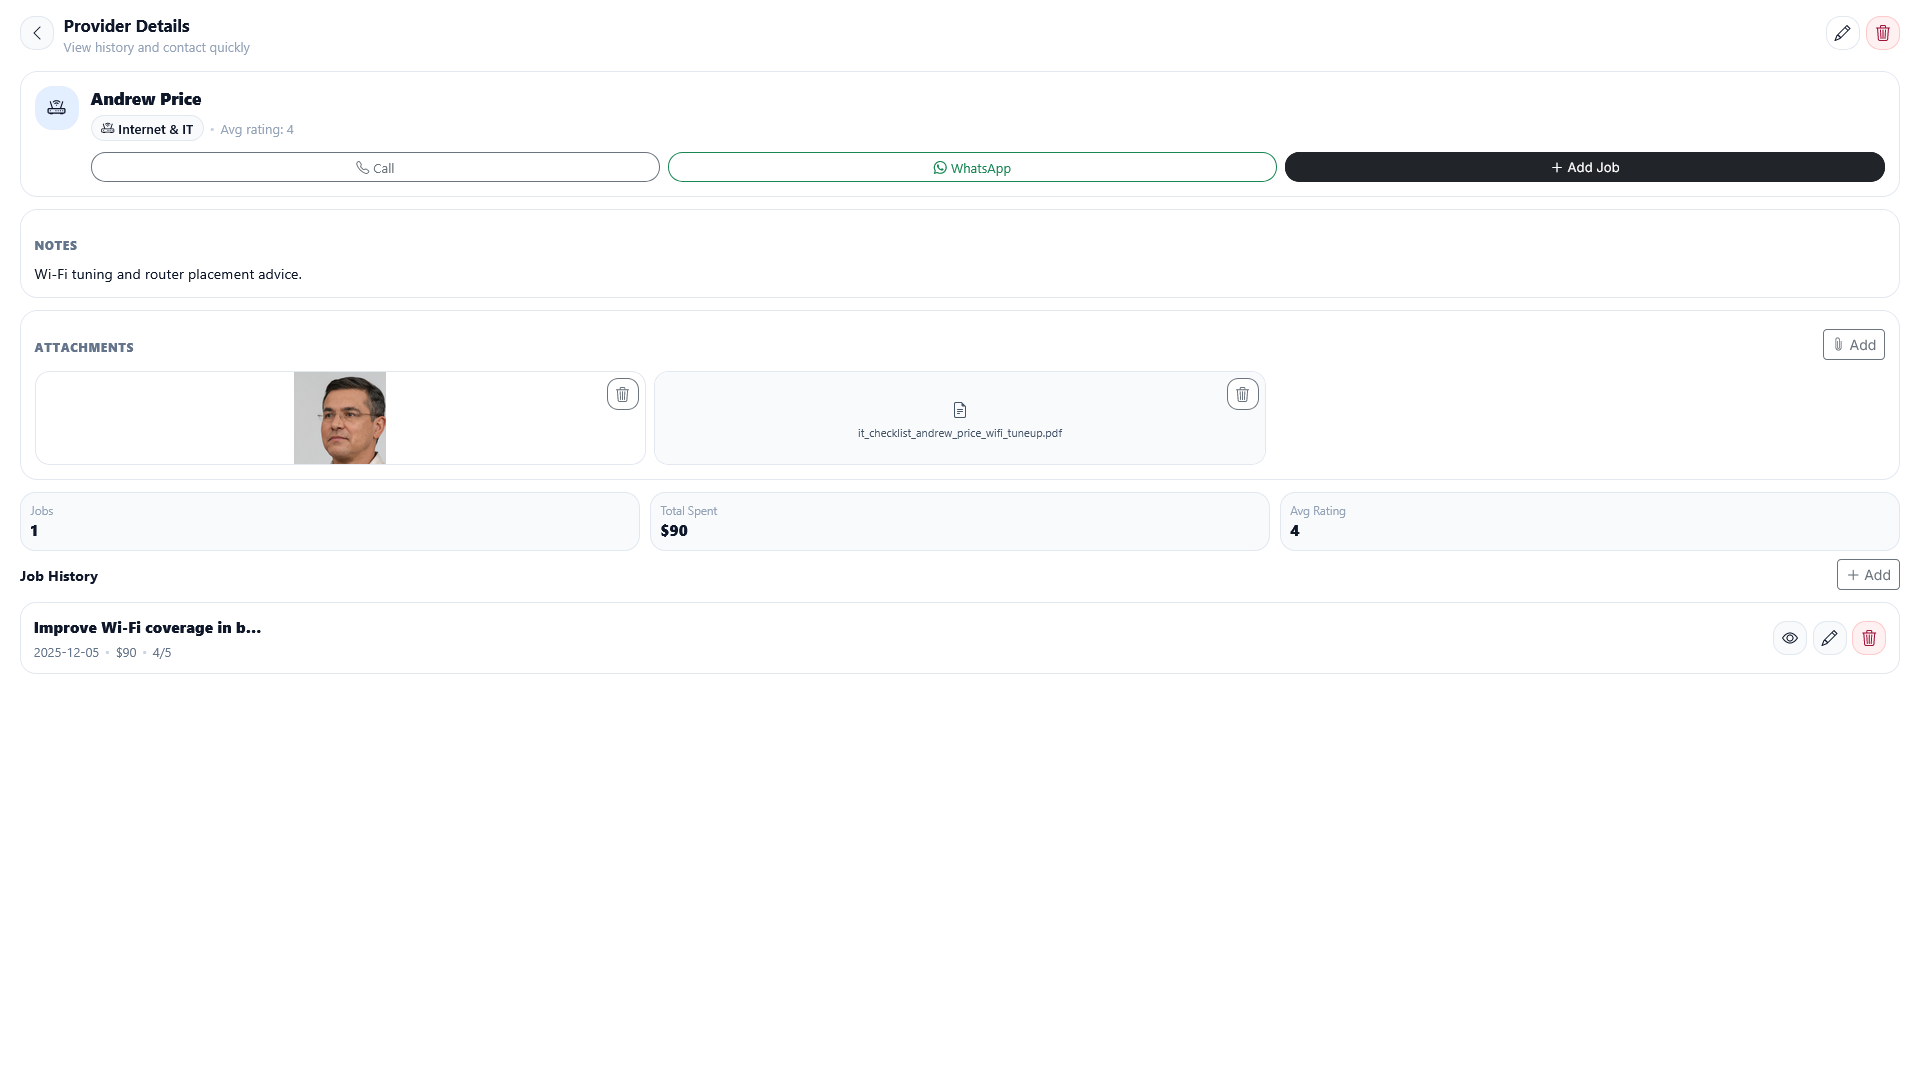Select the Internet & IT category chip

click(x=146, y=129)
